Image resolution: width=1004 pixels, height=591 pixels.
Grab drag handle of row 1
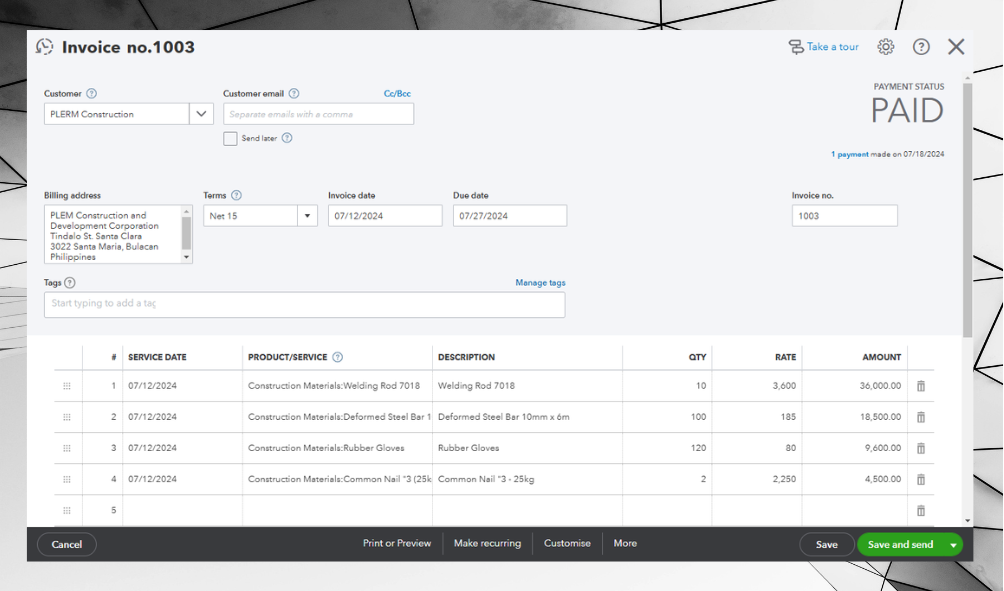[67, 386]
